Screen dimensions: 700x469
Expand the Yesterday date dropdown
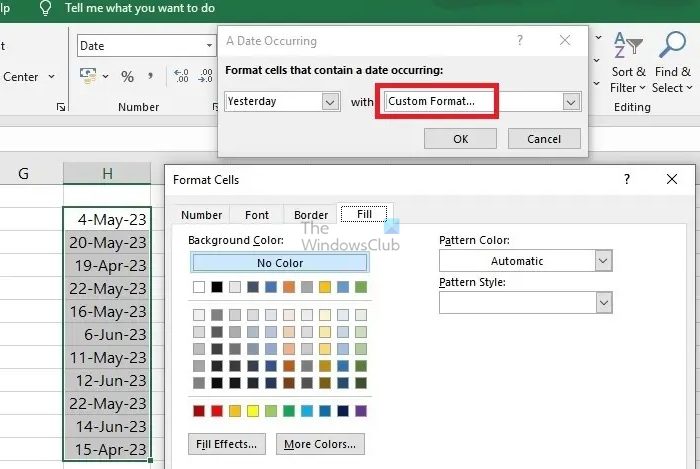pos(331,102)
